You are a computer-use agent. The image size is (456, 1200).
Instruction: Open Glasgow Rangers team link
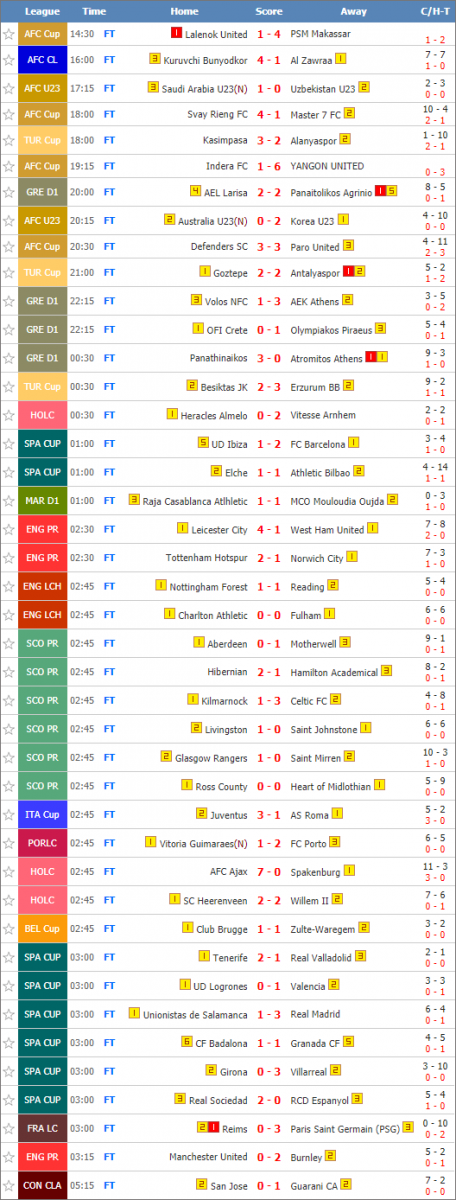point(212,758)
